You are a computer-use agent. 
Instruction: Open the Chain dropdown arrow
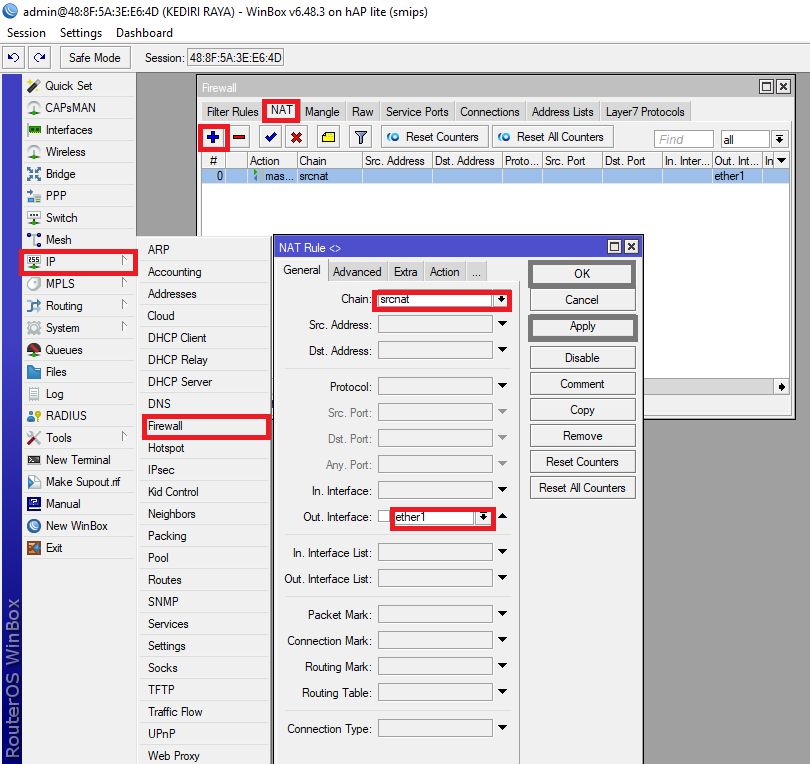[501, 299]
